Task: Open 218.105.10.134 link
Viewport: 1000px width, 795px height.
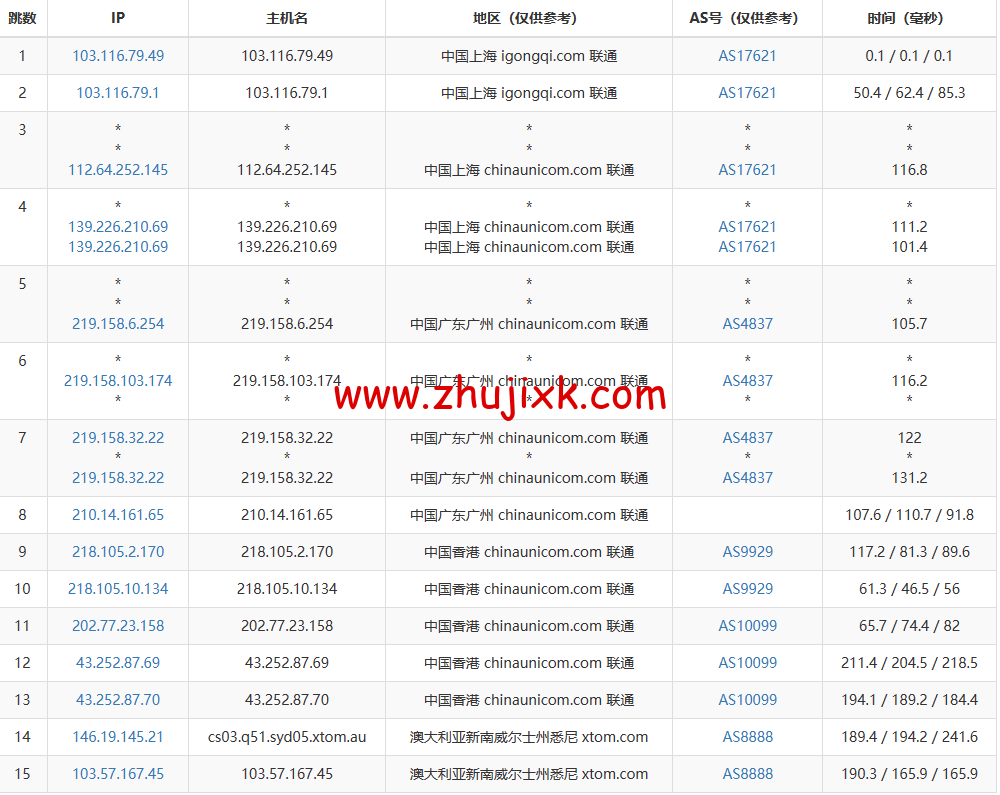Action: click(x=117, y=589)
